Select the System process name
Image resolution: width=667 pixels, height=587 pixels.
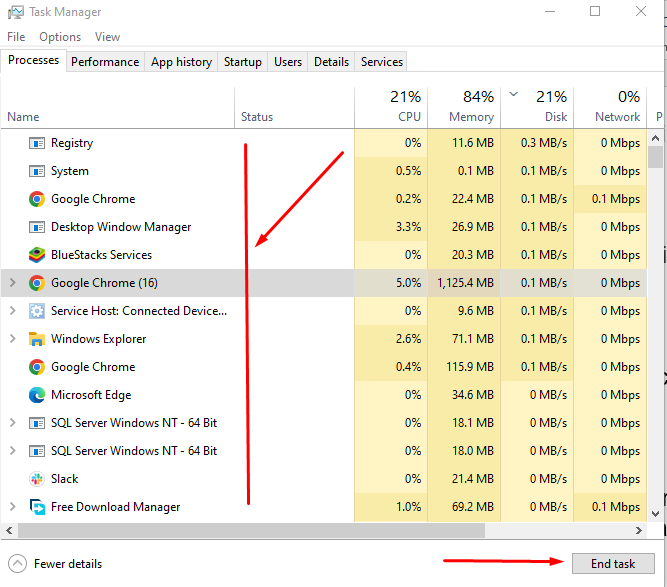pos(70,171)
